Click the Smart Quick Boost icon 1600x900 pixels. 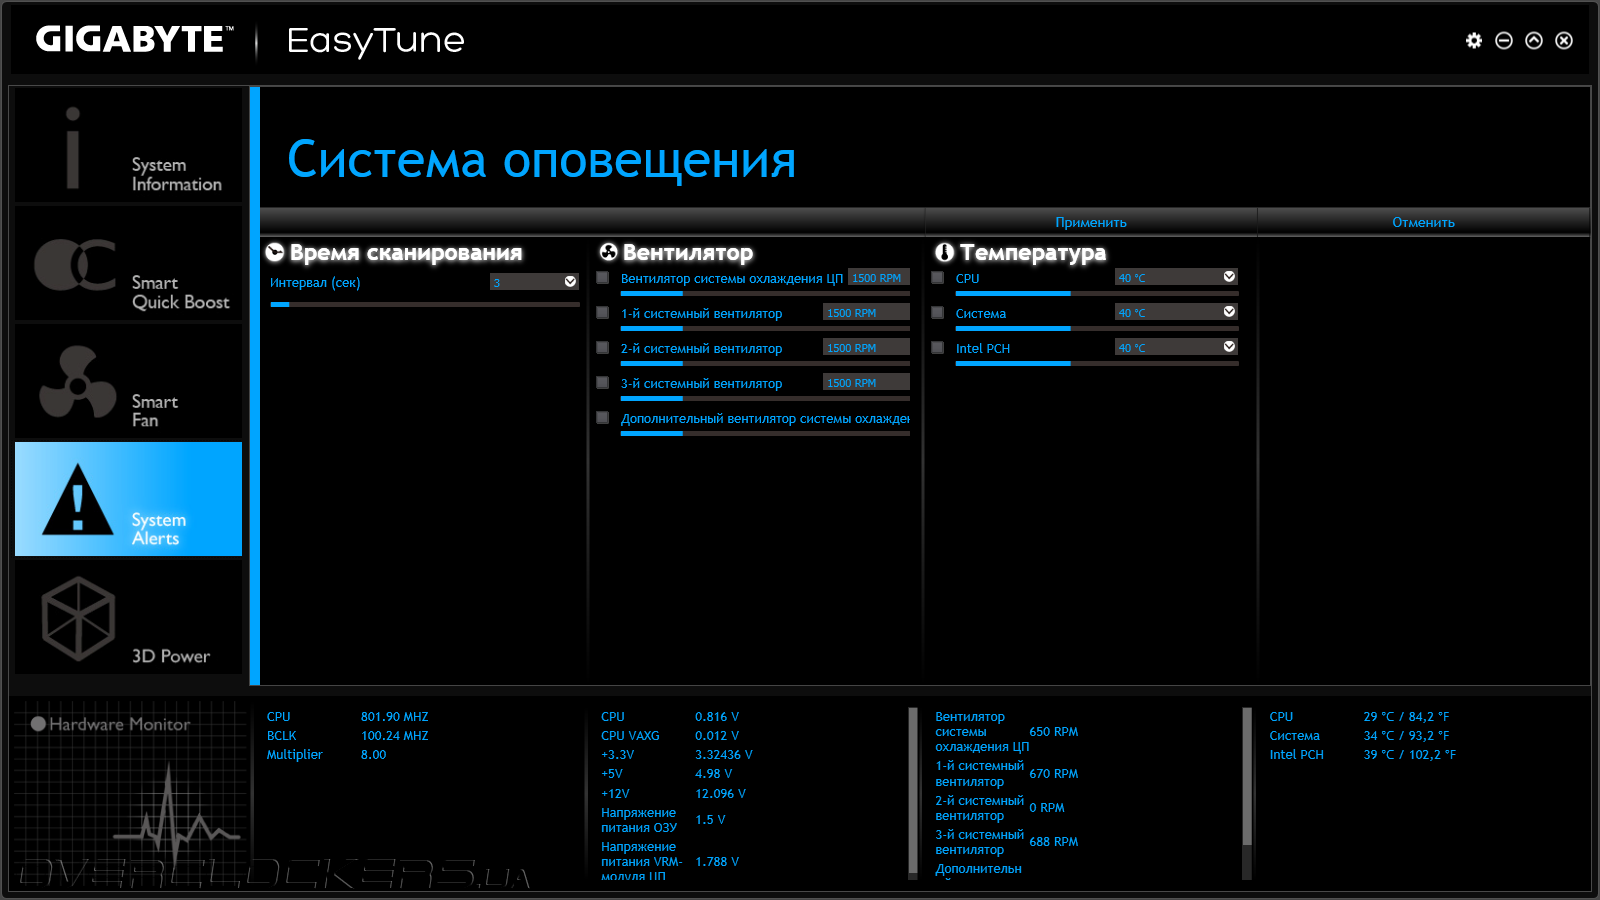(75, 265)
